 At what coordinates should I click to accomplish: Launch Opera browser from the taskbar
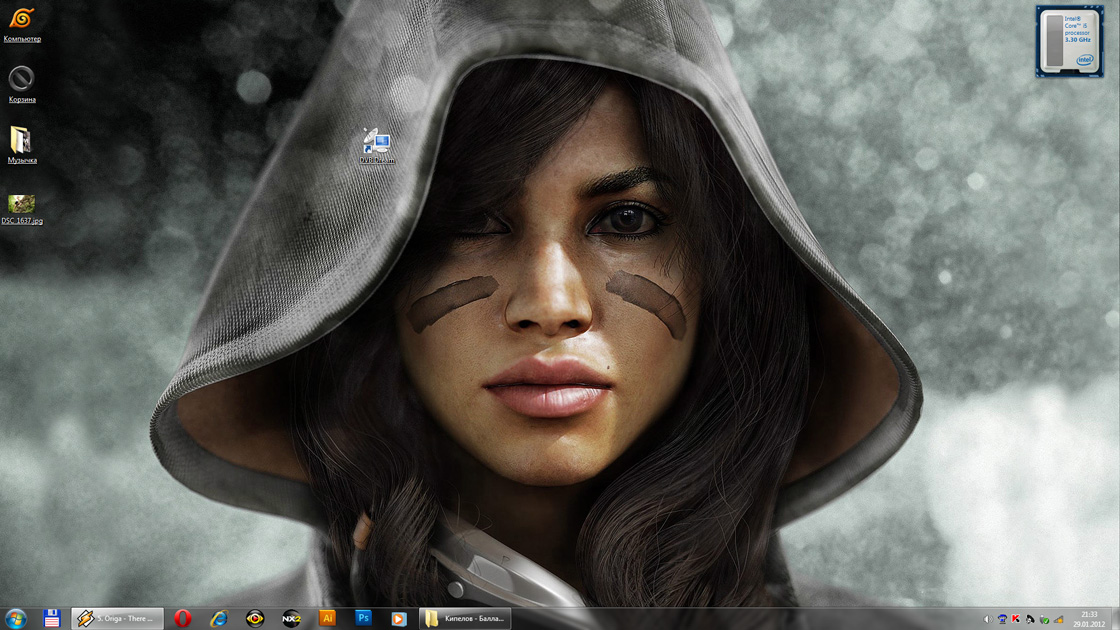pos(182,618)
